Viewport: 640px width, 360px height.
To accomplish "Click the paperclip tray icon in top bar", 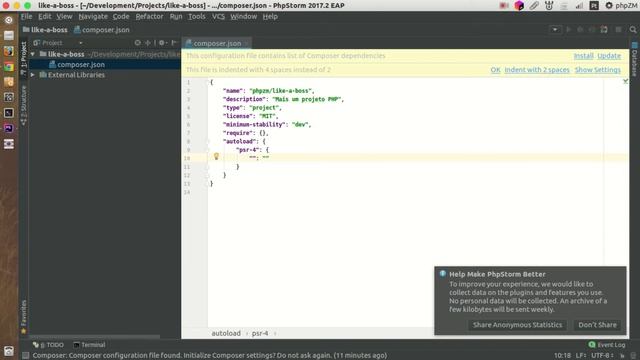I will point(534,5).
